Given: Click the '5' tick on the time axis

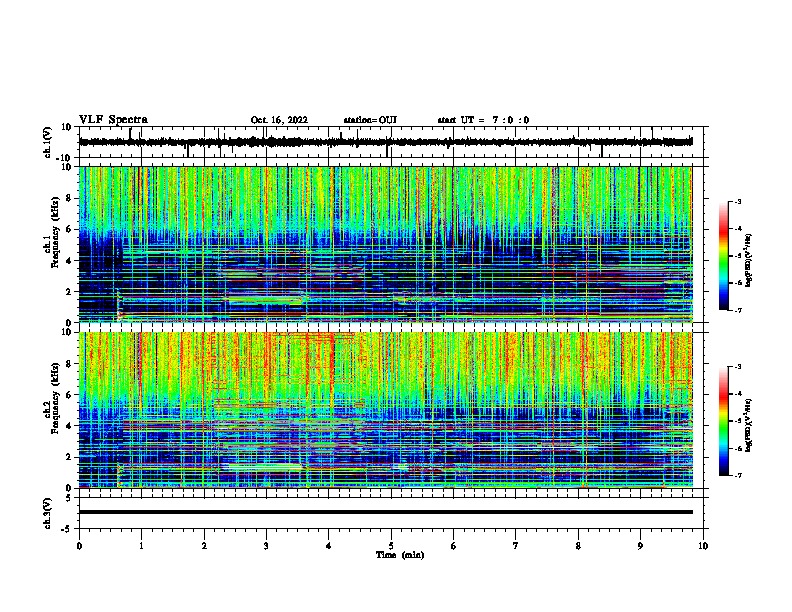Looking at the screenshot, I should coord(391,546).
